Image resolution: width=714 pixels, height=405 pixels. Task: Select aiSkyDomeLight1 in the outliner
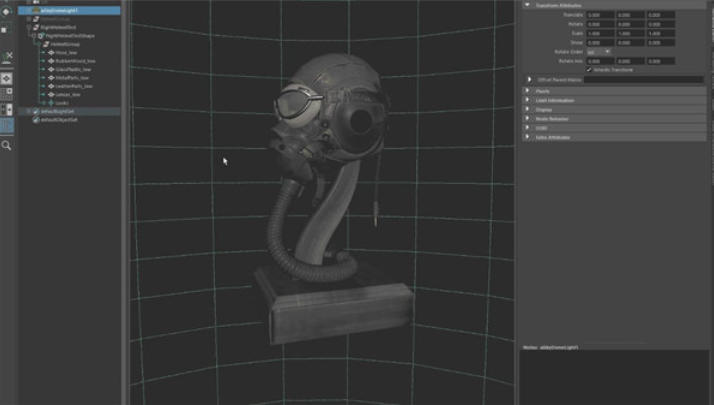tap(58, 10)
